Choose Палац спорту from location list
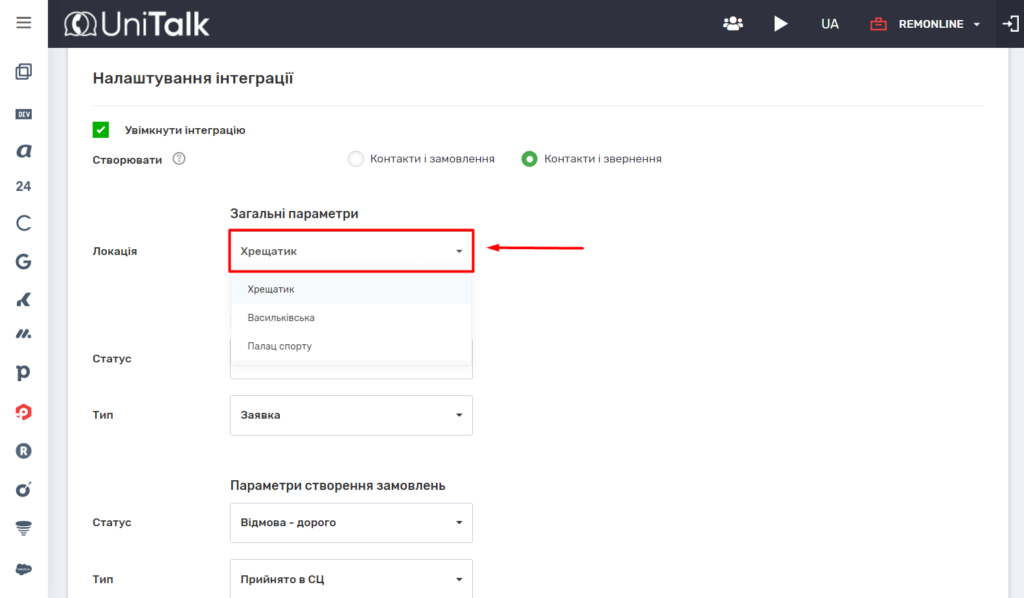This screenshot has height=598, width=1024. [280, 346]
